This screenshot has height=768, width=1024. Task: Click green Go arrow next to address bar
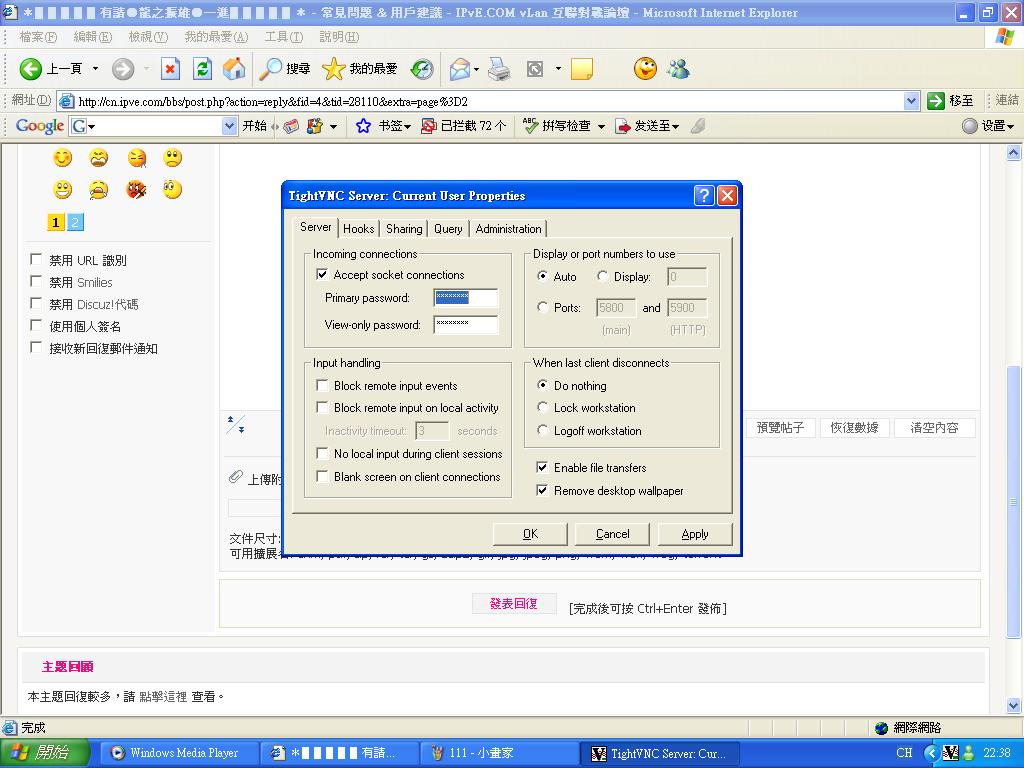pos(936,101)
